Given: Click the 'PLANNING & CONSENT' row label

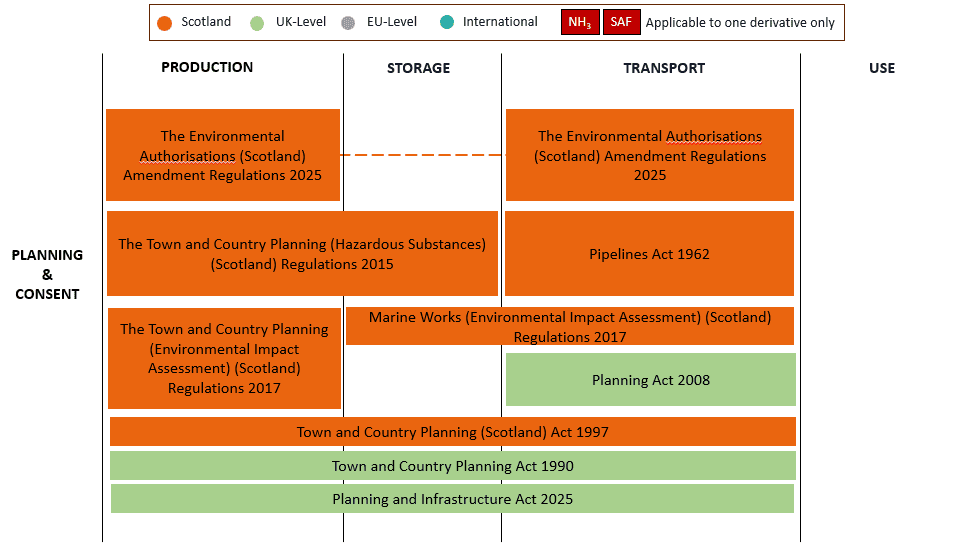Looking at the screenshot, I should [47, 274].
